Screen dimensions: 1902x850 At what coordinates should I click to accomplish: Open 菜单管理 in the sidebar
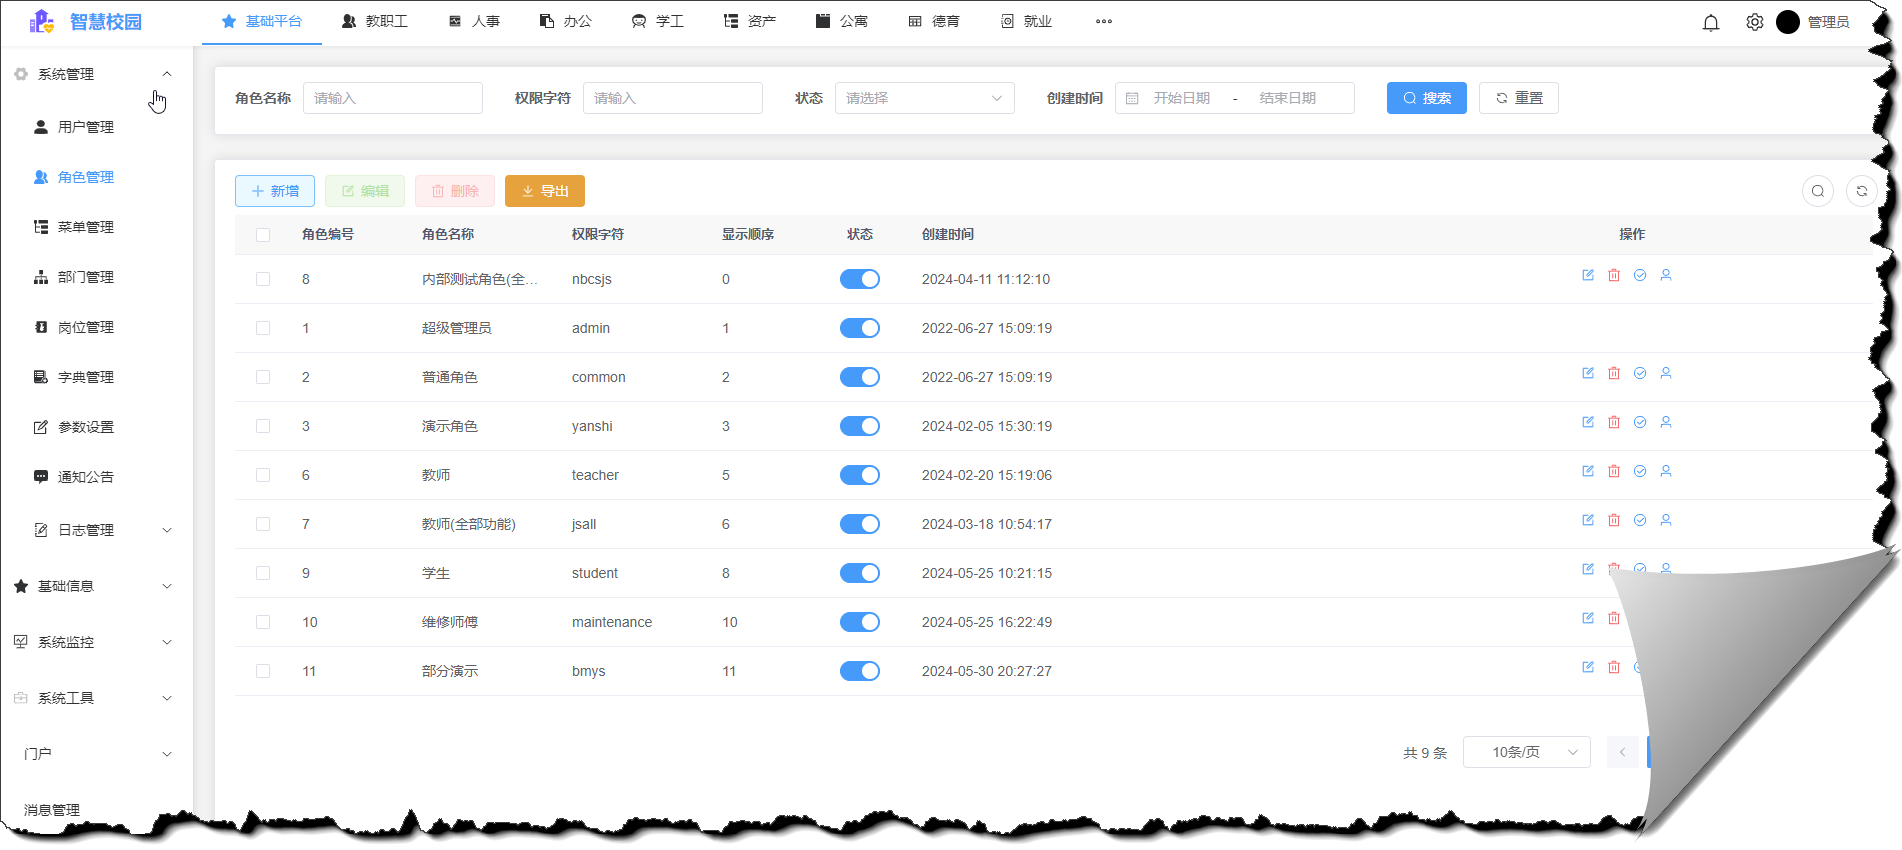(x=85, y=227)
